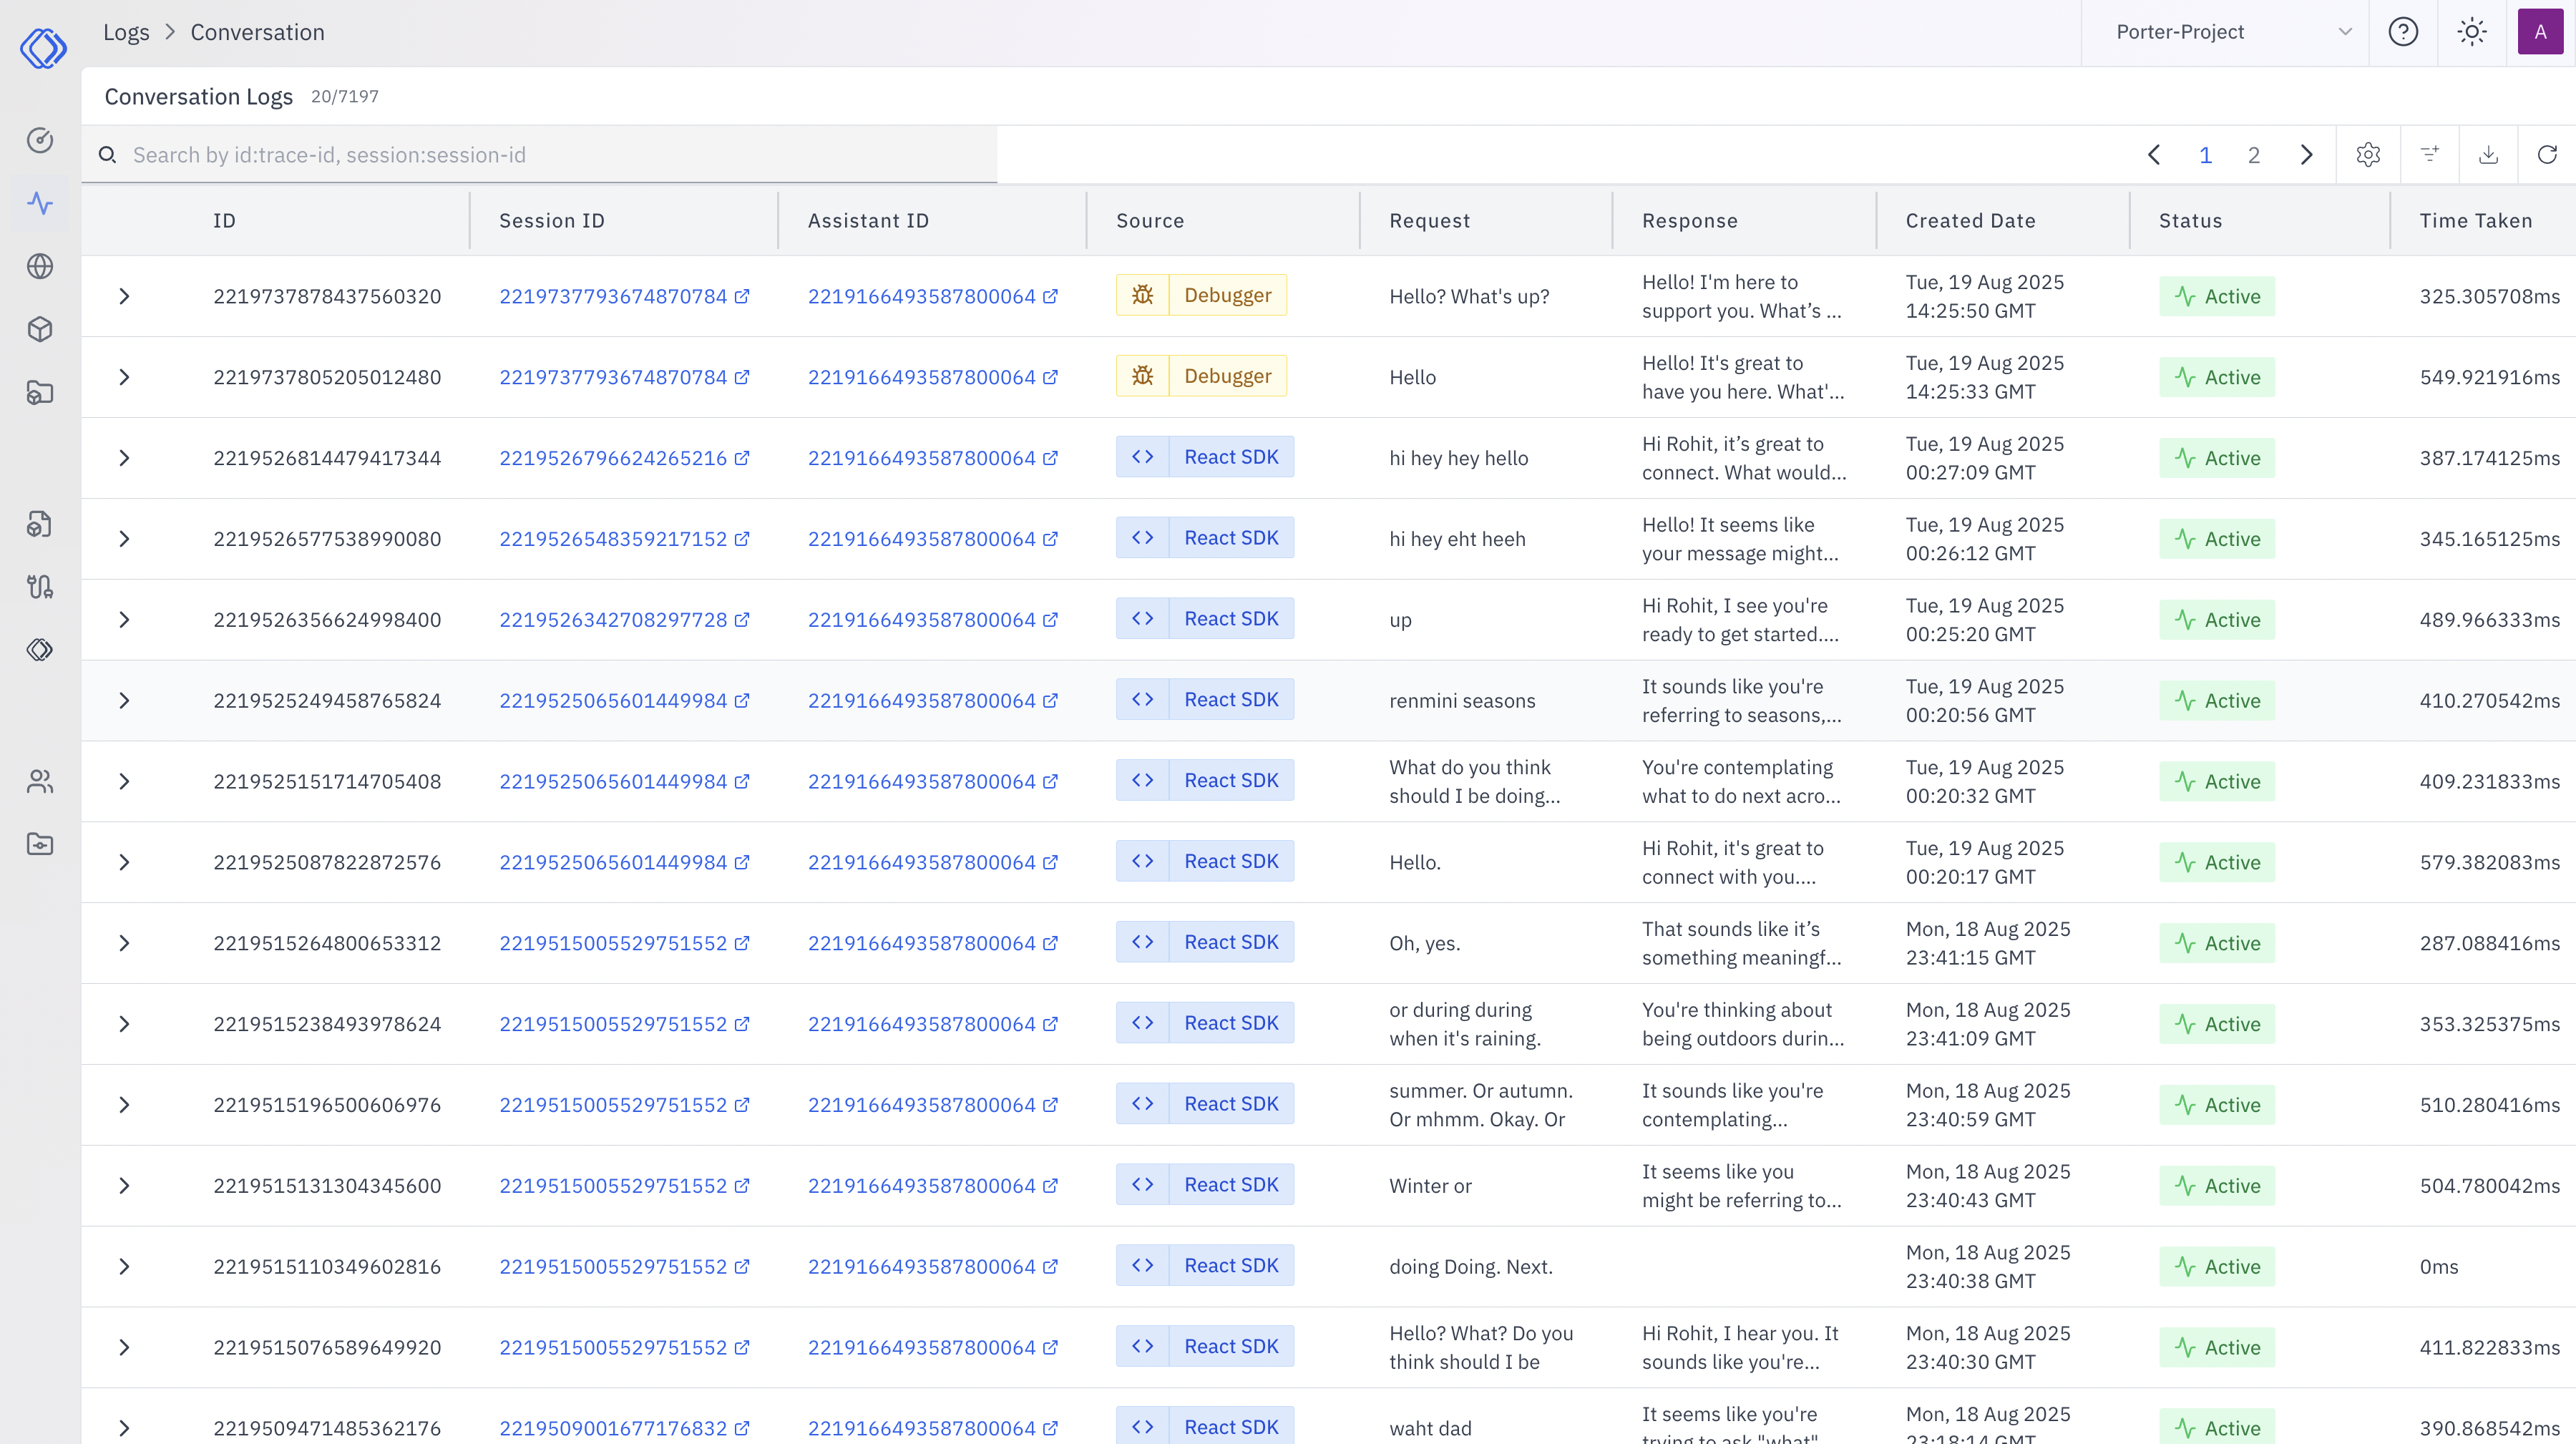Select the cube icon in the sidebar
The height and width of the screenshot is (1444, 2576).
tap(40, 329)
